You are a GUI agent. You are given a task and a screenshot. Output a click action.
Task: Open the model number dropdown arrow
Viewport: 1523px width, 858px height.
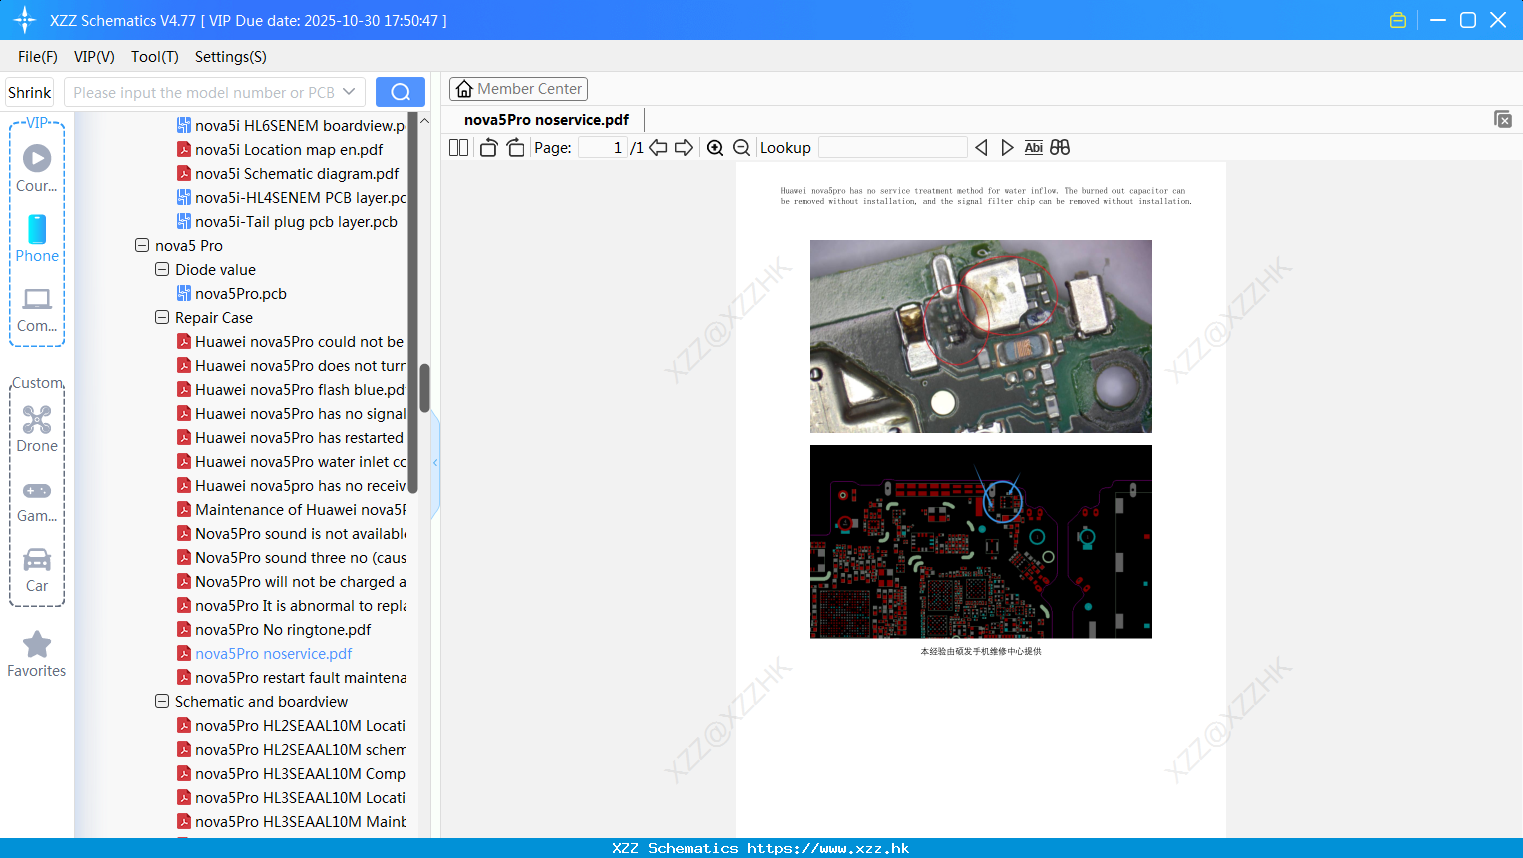pos(349,92)
